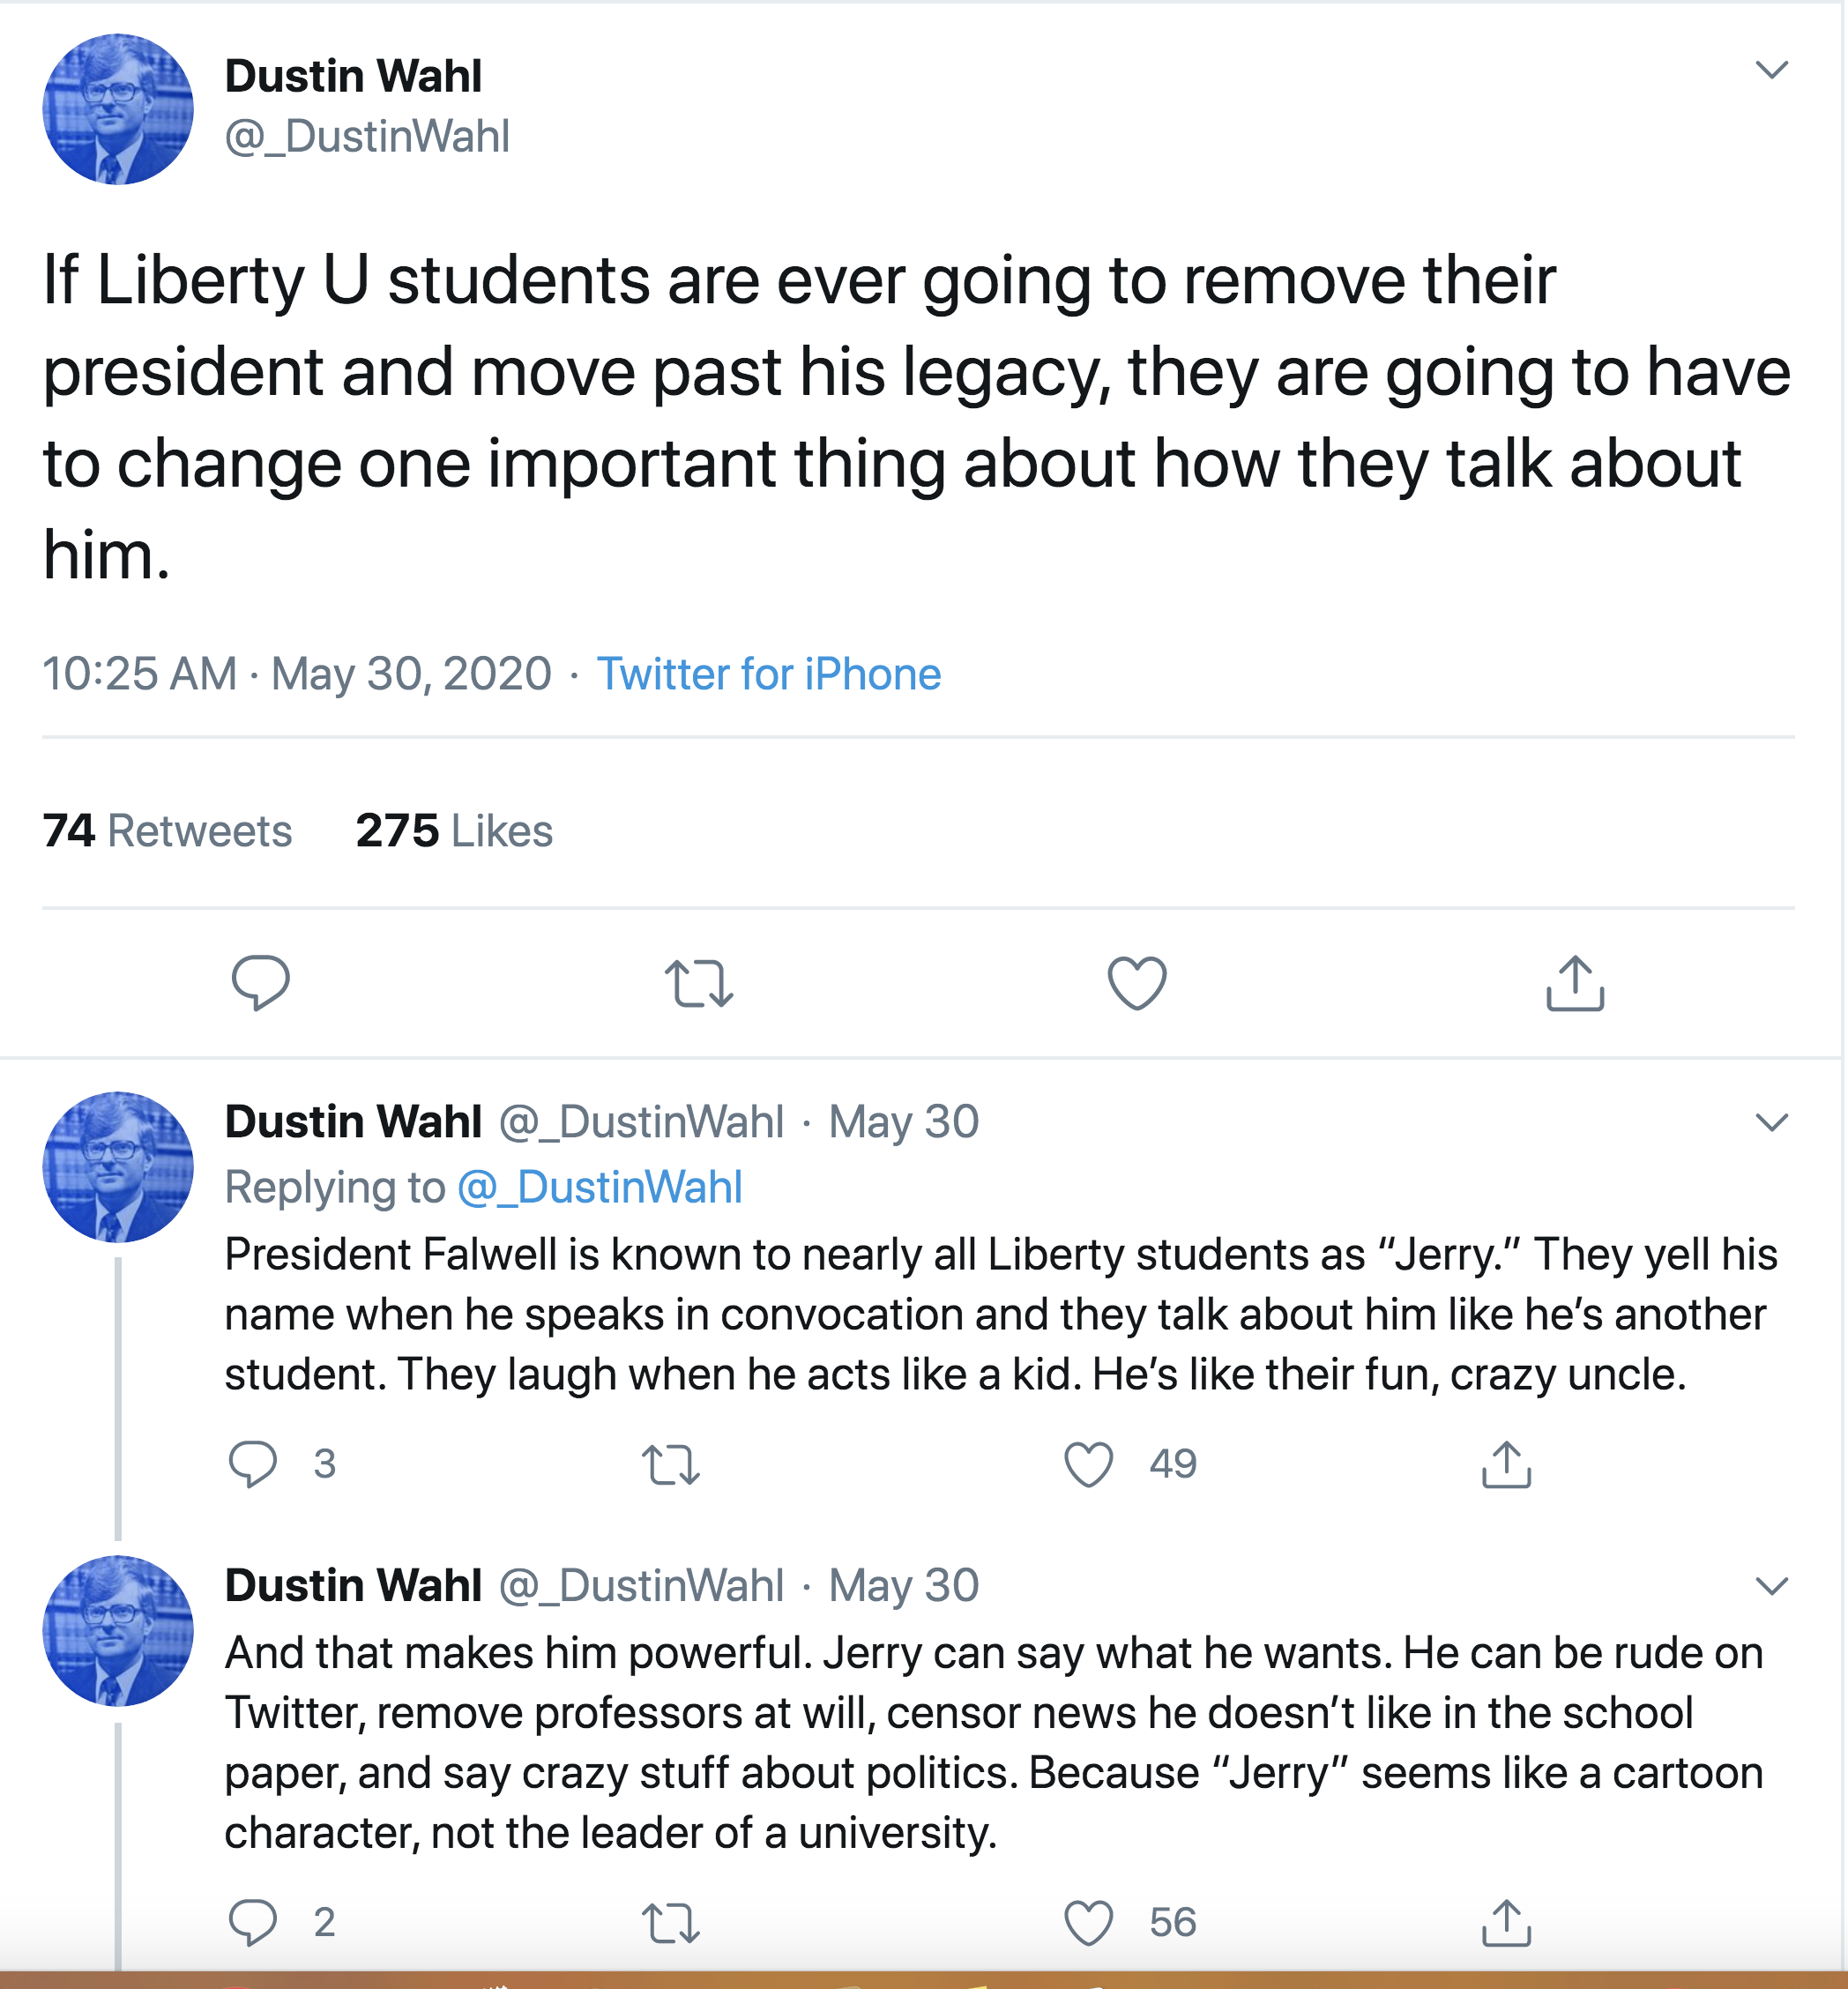Share the main Liberty U tweet

coord(1575,982)
